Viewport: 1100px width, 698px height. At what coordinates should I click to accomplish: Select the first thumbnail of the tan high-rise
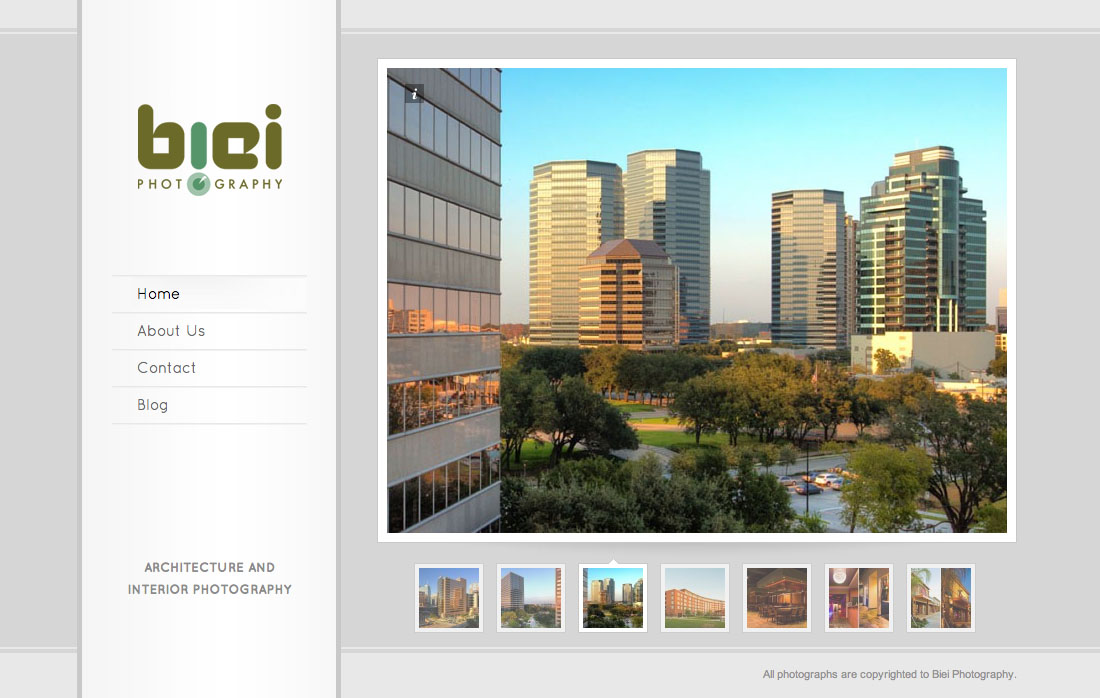pyautogui.click(x=449, y=598)
